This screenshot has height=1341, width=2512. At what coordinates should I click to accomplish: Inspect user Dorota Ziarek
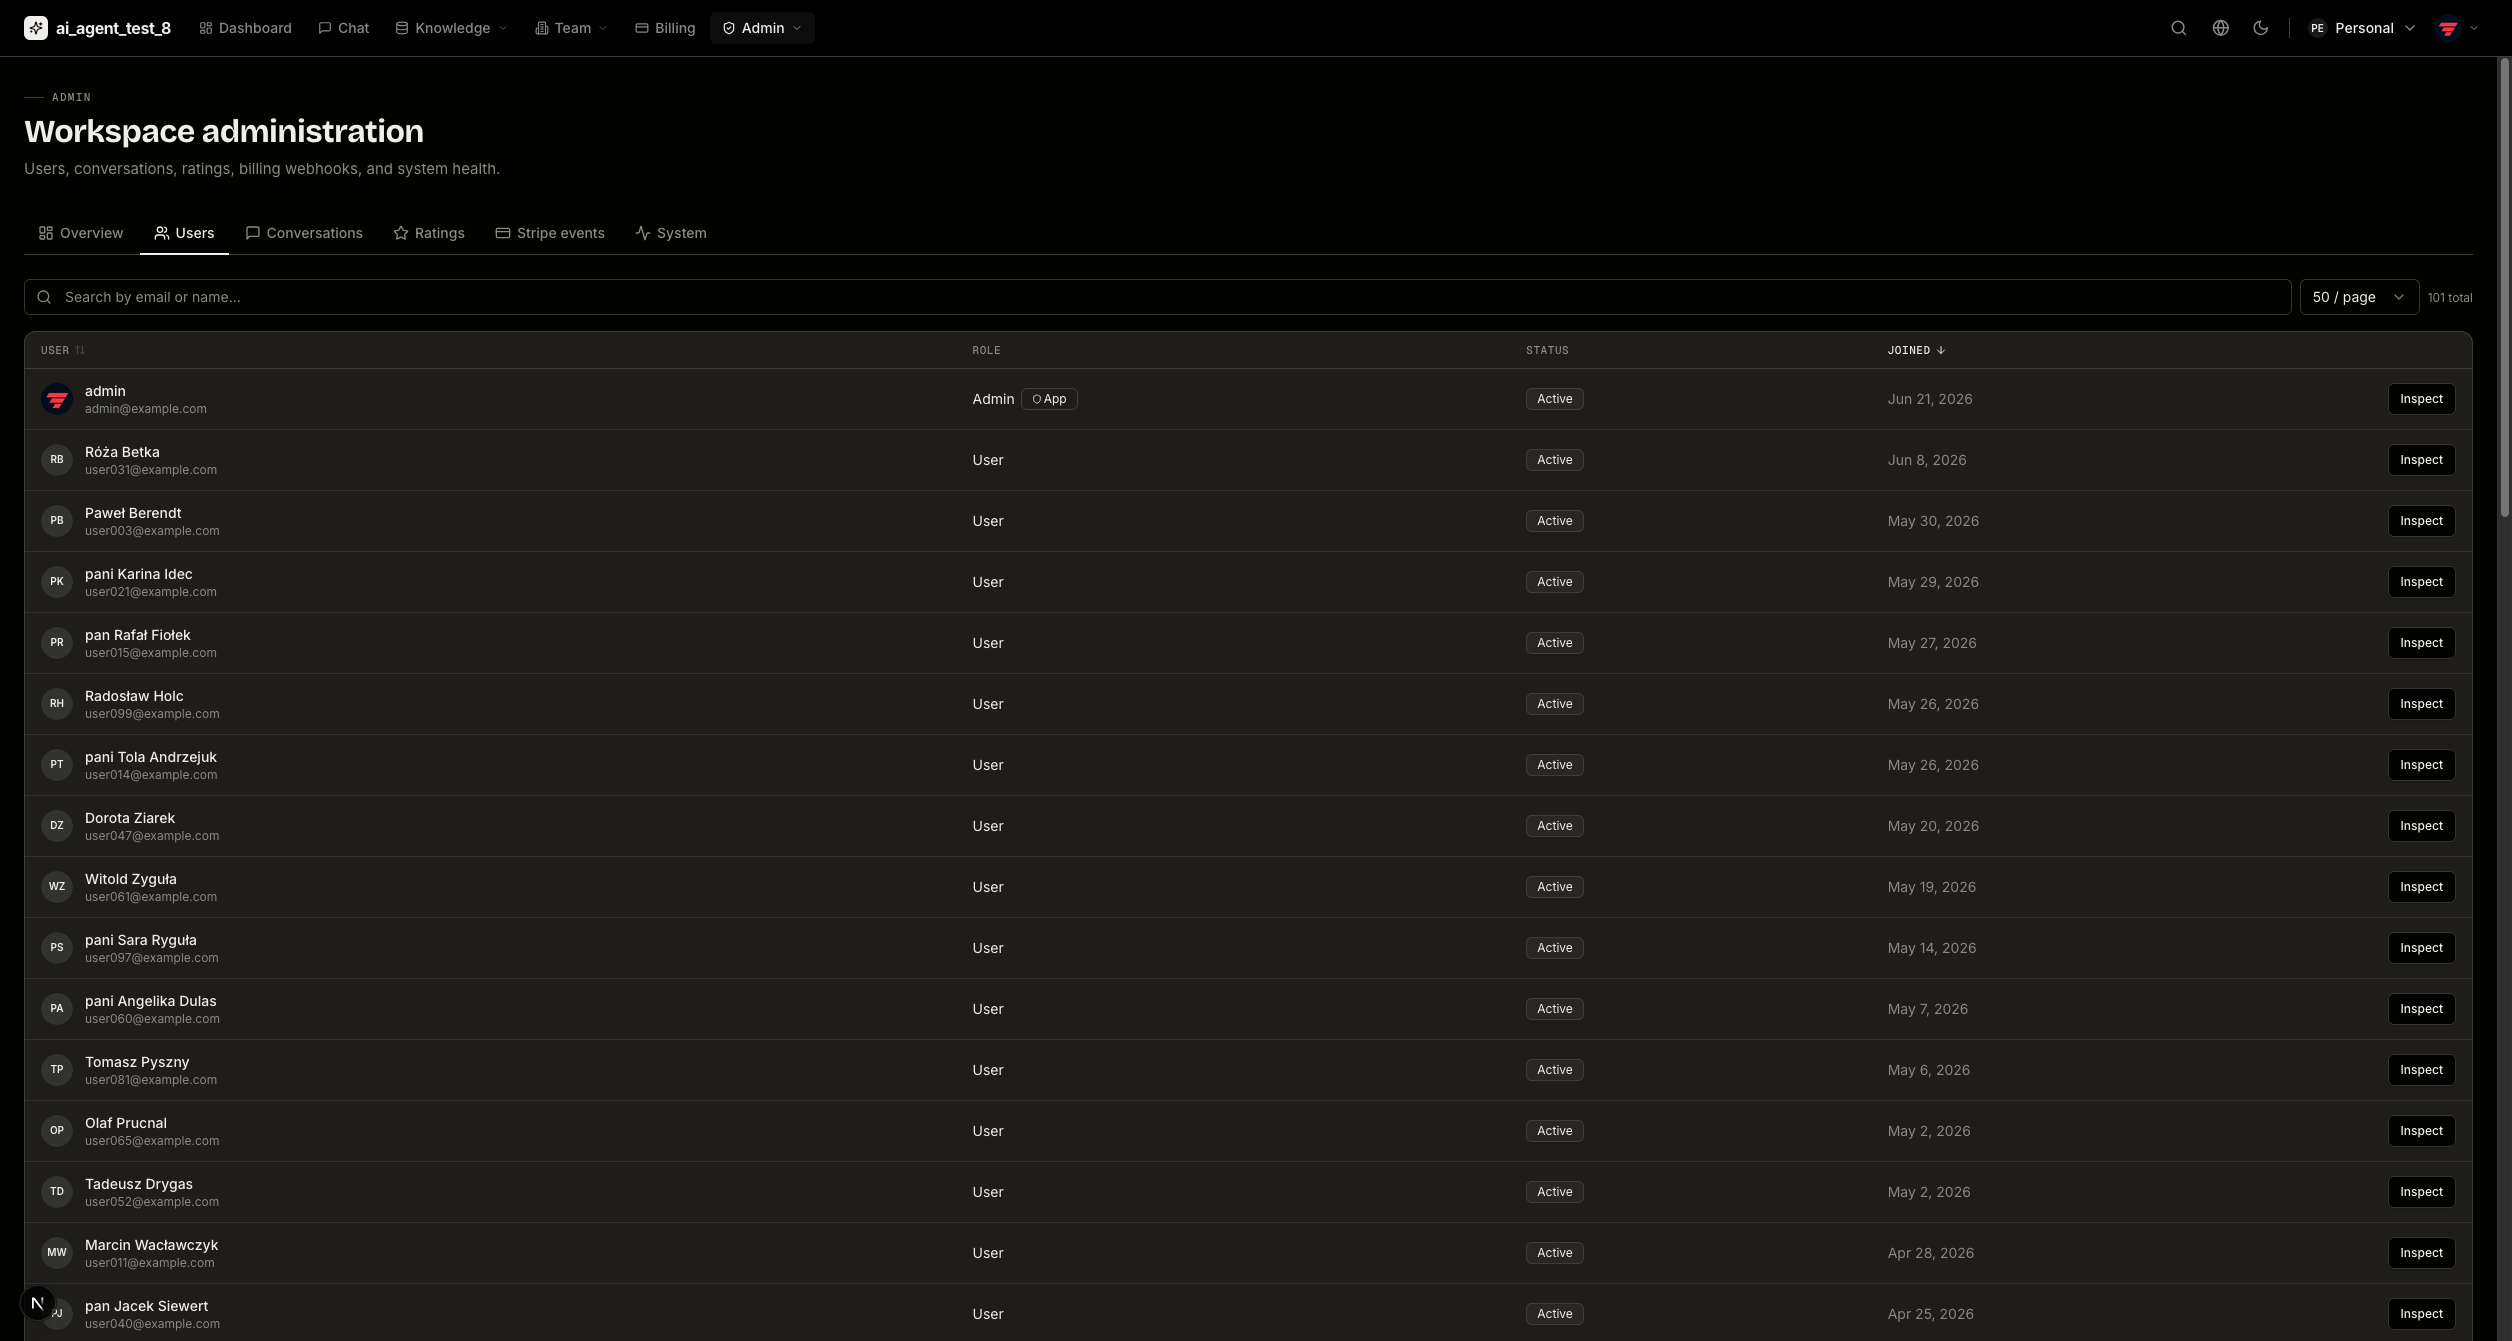coord(2421,826)
